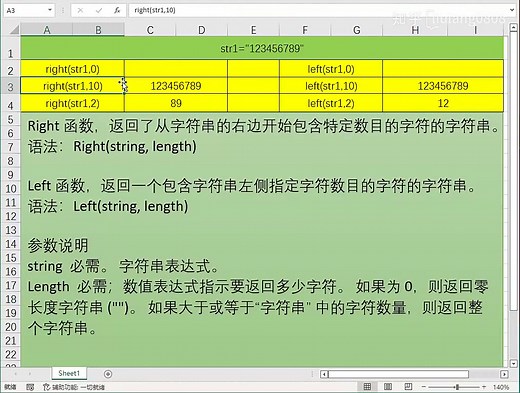This screenshot has width=520, height=393.
Task: Select the right(str1,10) cell
Action: 72,86
